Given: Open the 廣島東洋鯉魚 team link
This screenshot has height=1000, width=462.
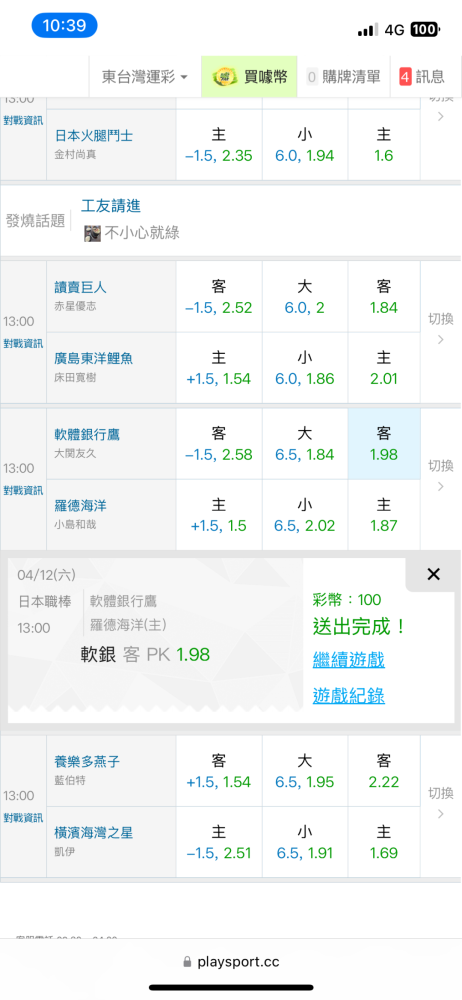Looking at the screenshot, I should [x=94, y=358].
